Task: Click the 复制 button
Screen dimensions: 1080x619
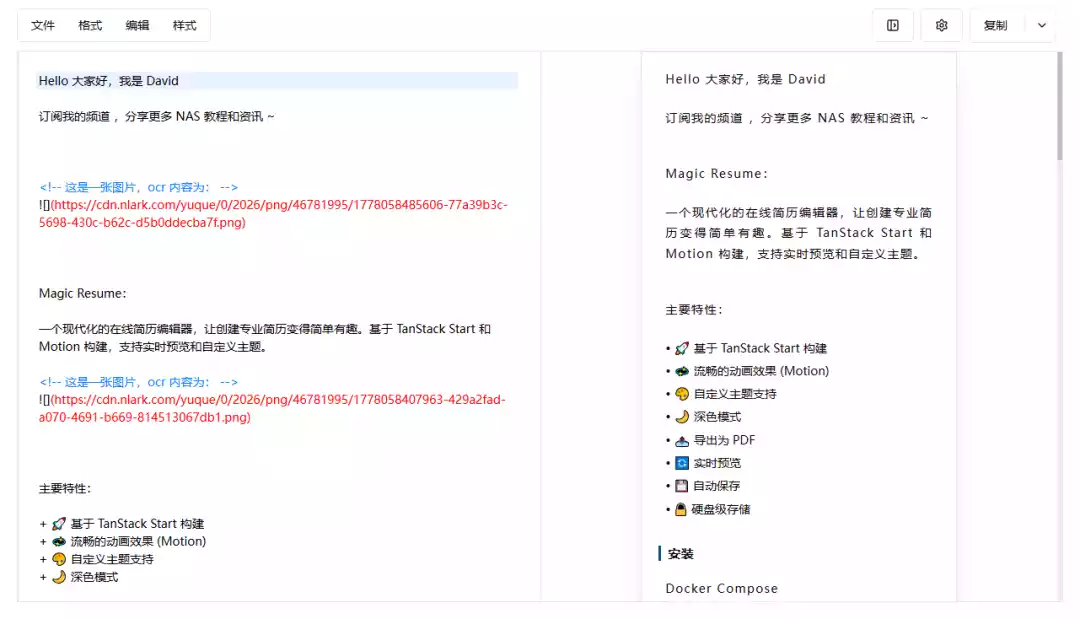Action: (995, 25)
